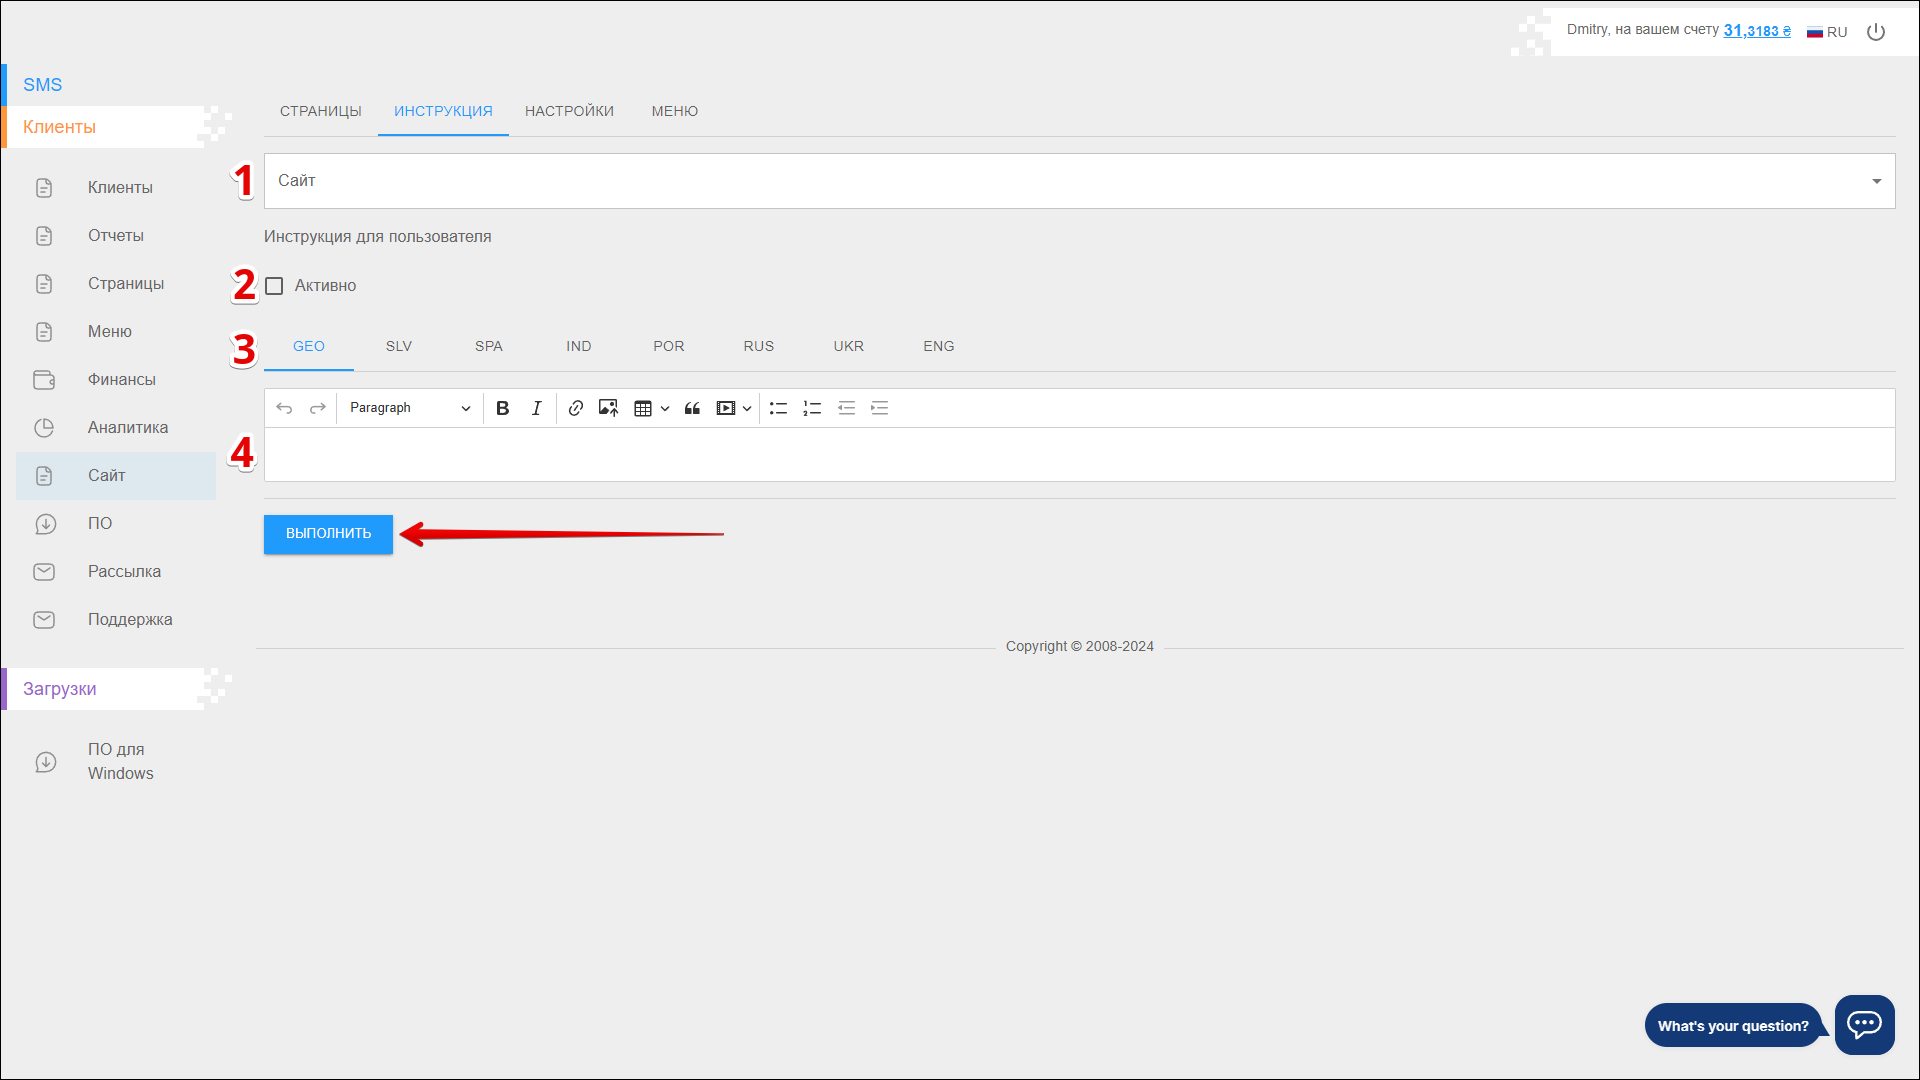Viewport: 1920px width, 1080px height.
Task: Switch to the НАСТРОЙКИ tab
Action: (x=569, y=111)
